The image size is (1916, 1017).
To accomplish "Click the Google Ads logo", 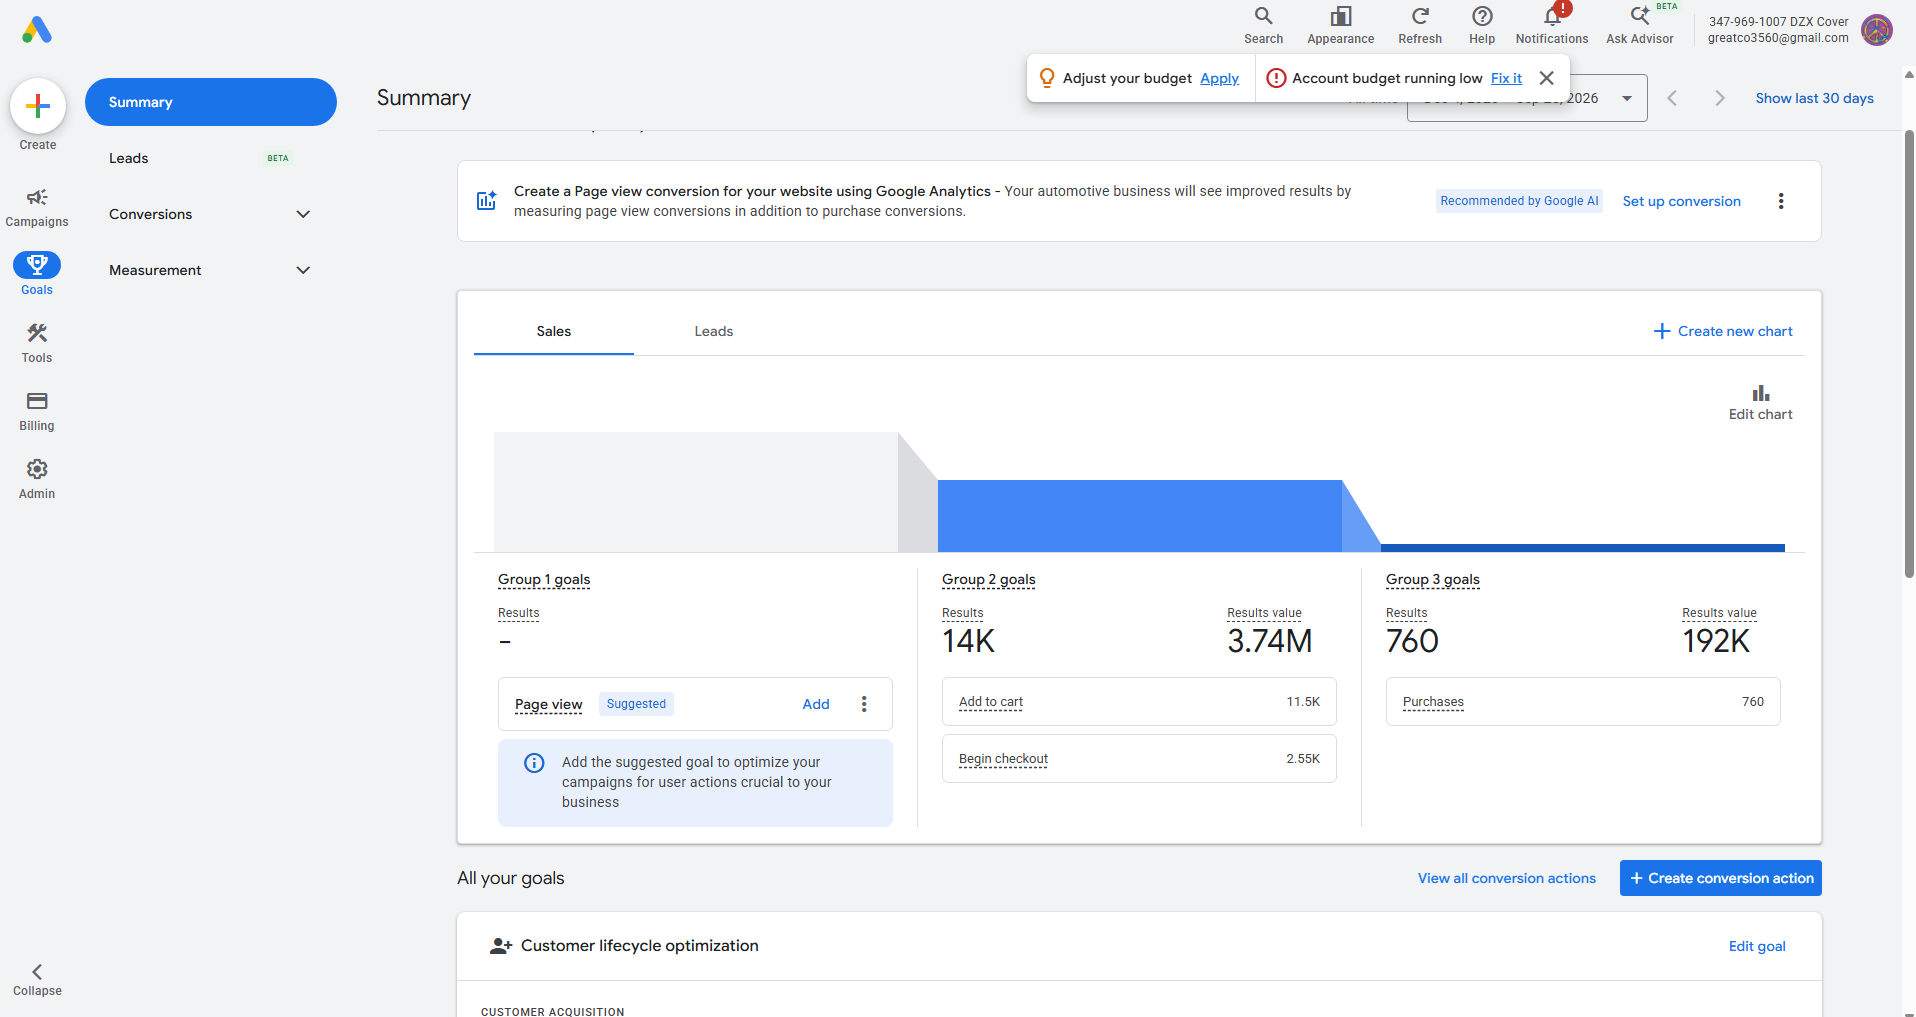I will click(37, 30).
